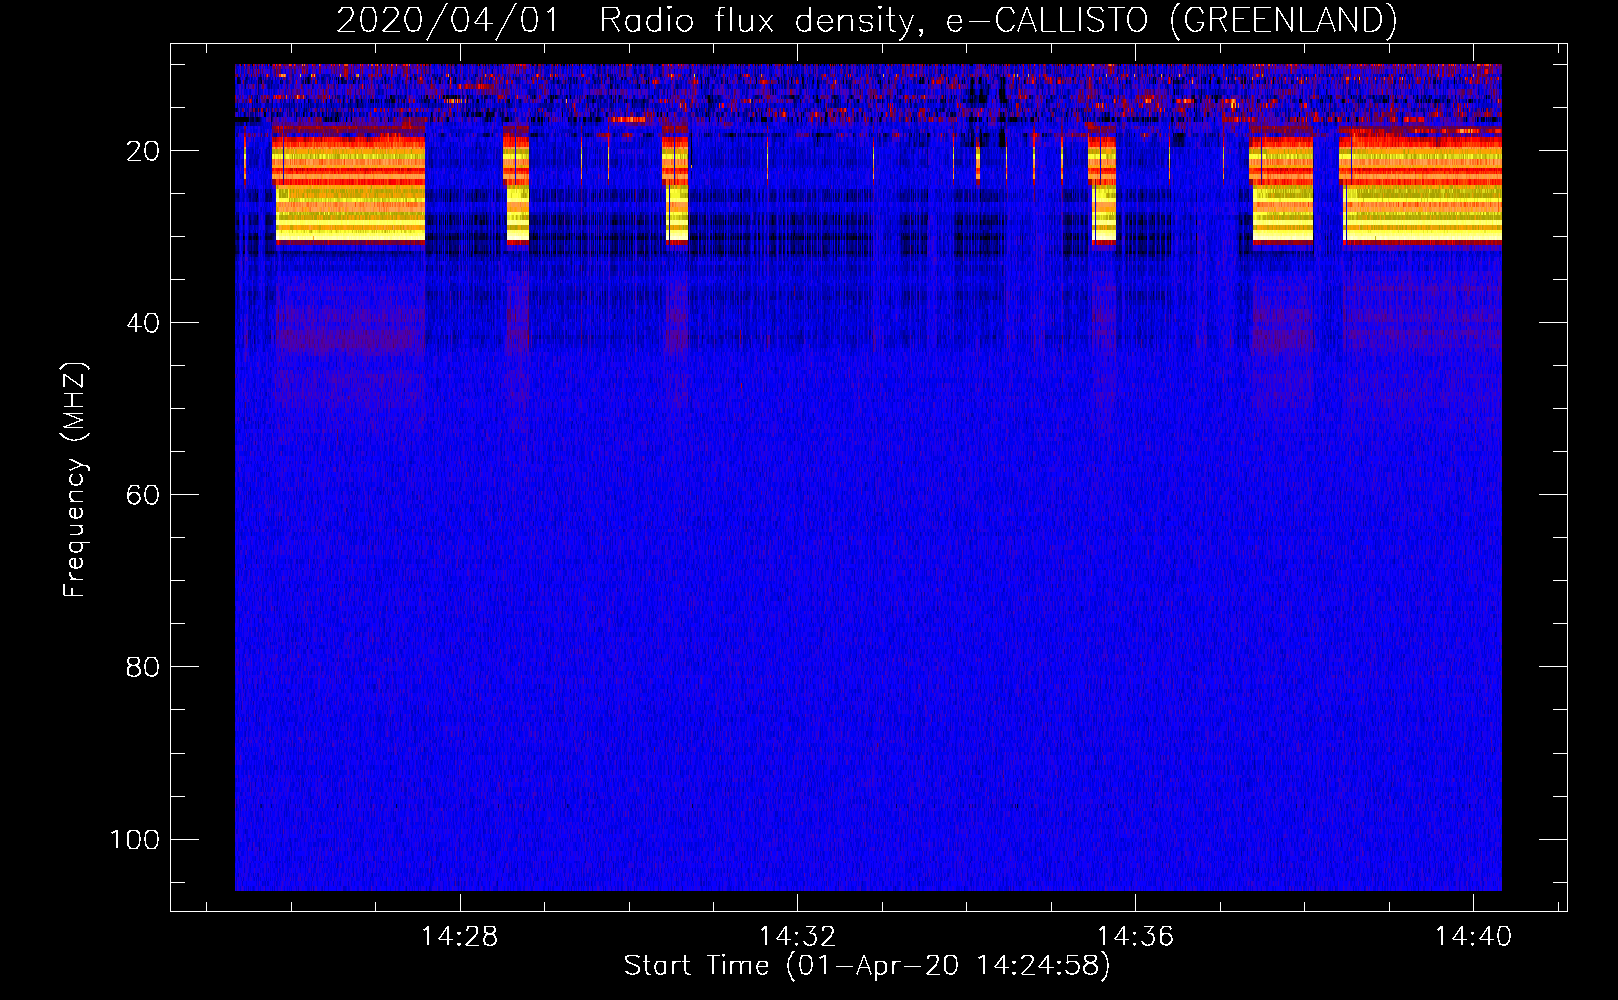Click the time tick label '14:32'

tap(798, 937)
